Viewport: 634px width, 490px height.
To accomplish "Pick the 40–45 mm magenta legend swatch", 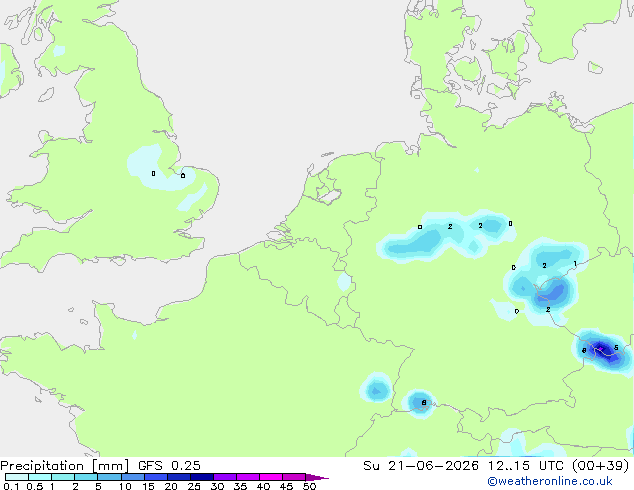I will point(271,477).
